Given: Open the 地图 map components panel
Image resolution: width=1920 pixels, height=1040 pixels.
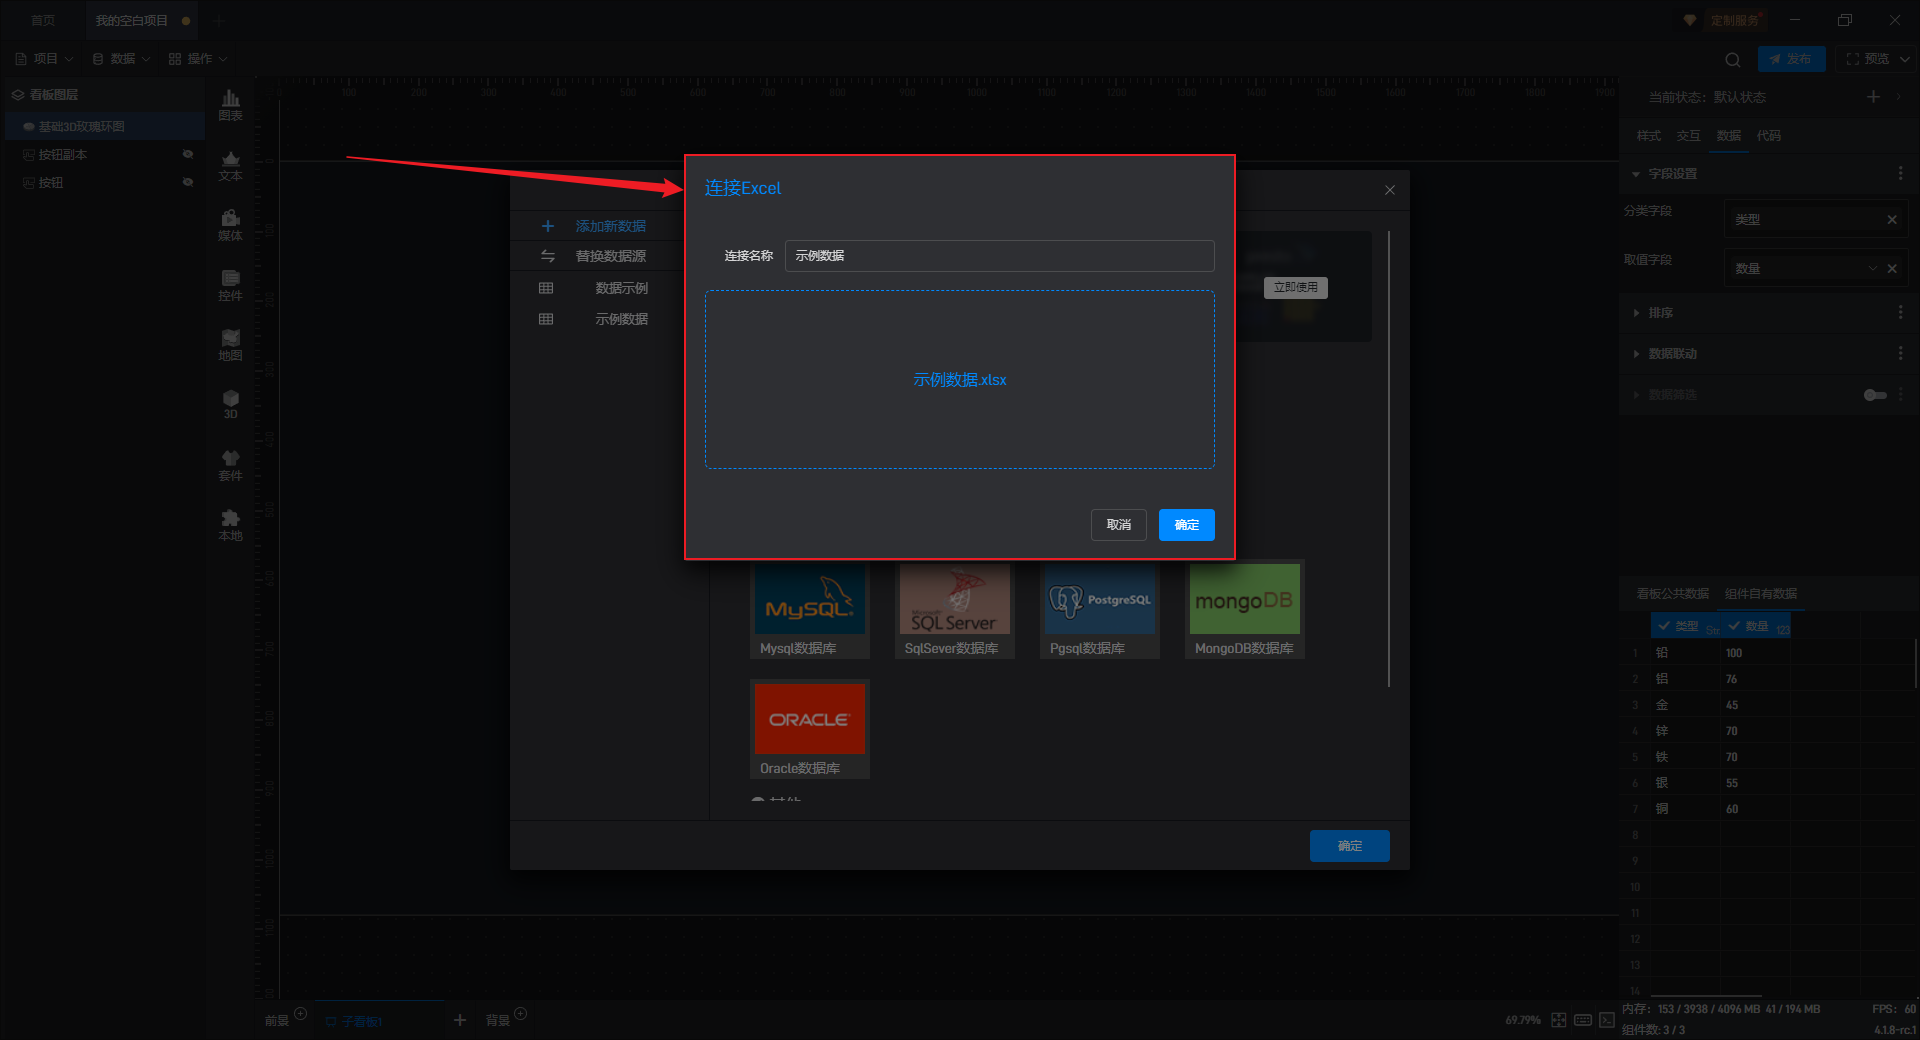Looking at the screenshot, I should (x=230, y=345).
